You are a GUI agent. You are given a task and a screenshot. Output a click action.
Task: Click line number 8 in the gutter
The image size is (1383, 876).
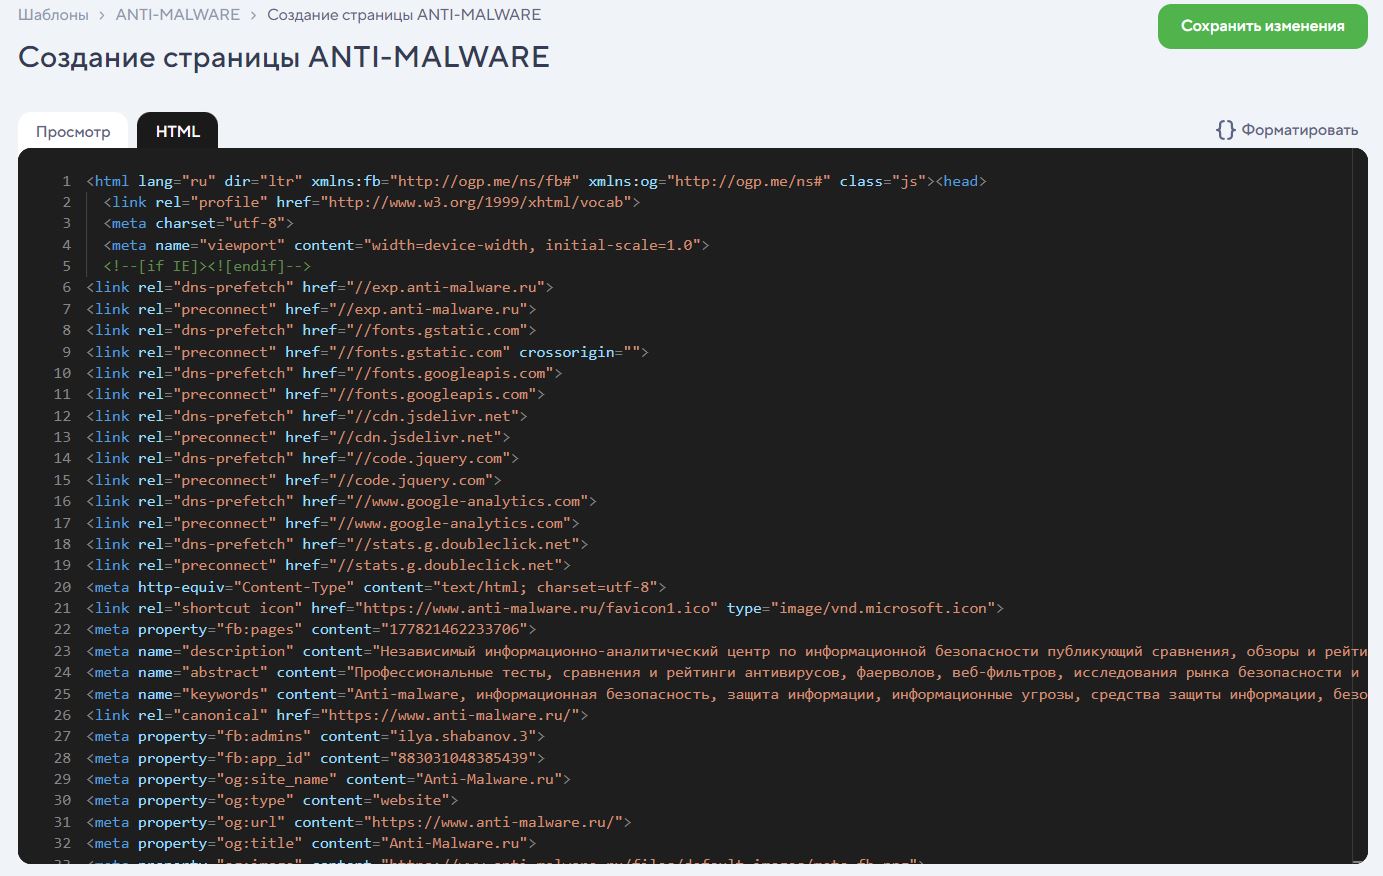pos(67,330)
